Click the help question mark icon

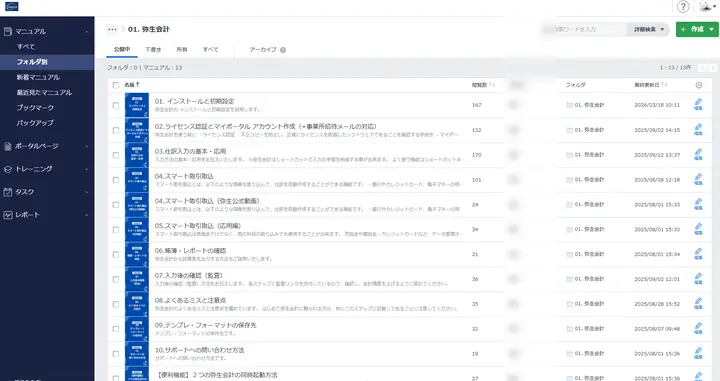tap(683, 6)
